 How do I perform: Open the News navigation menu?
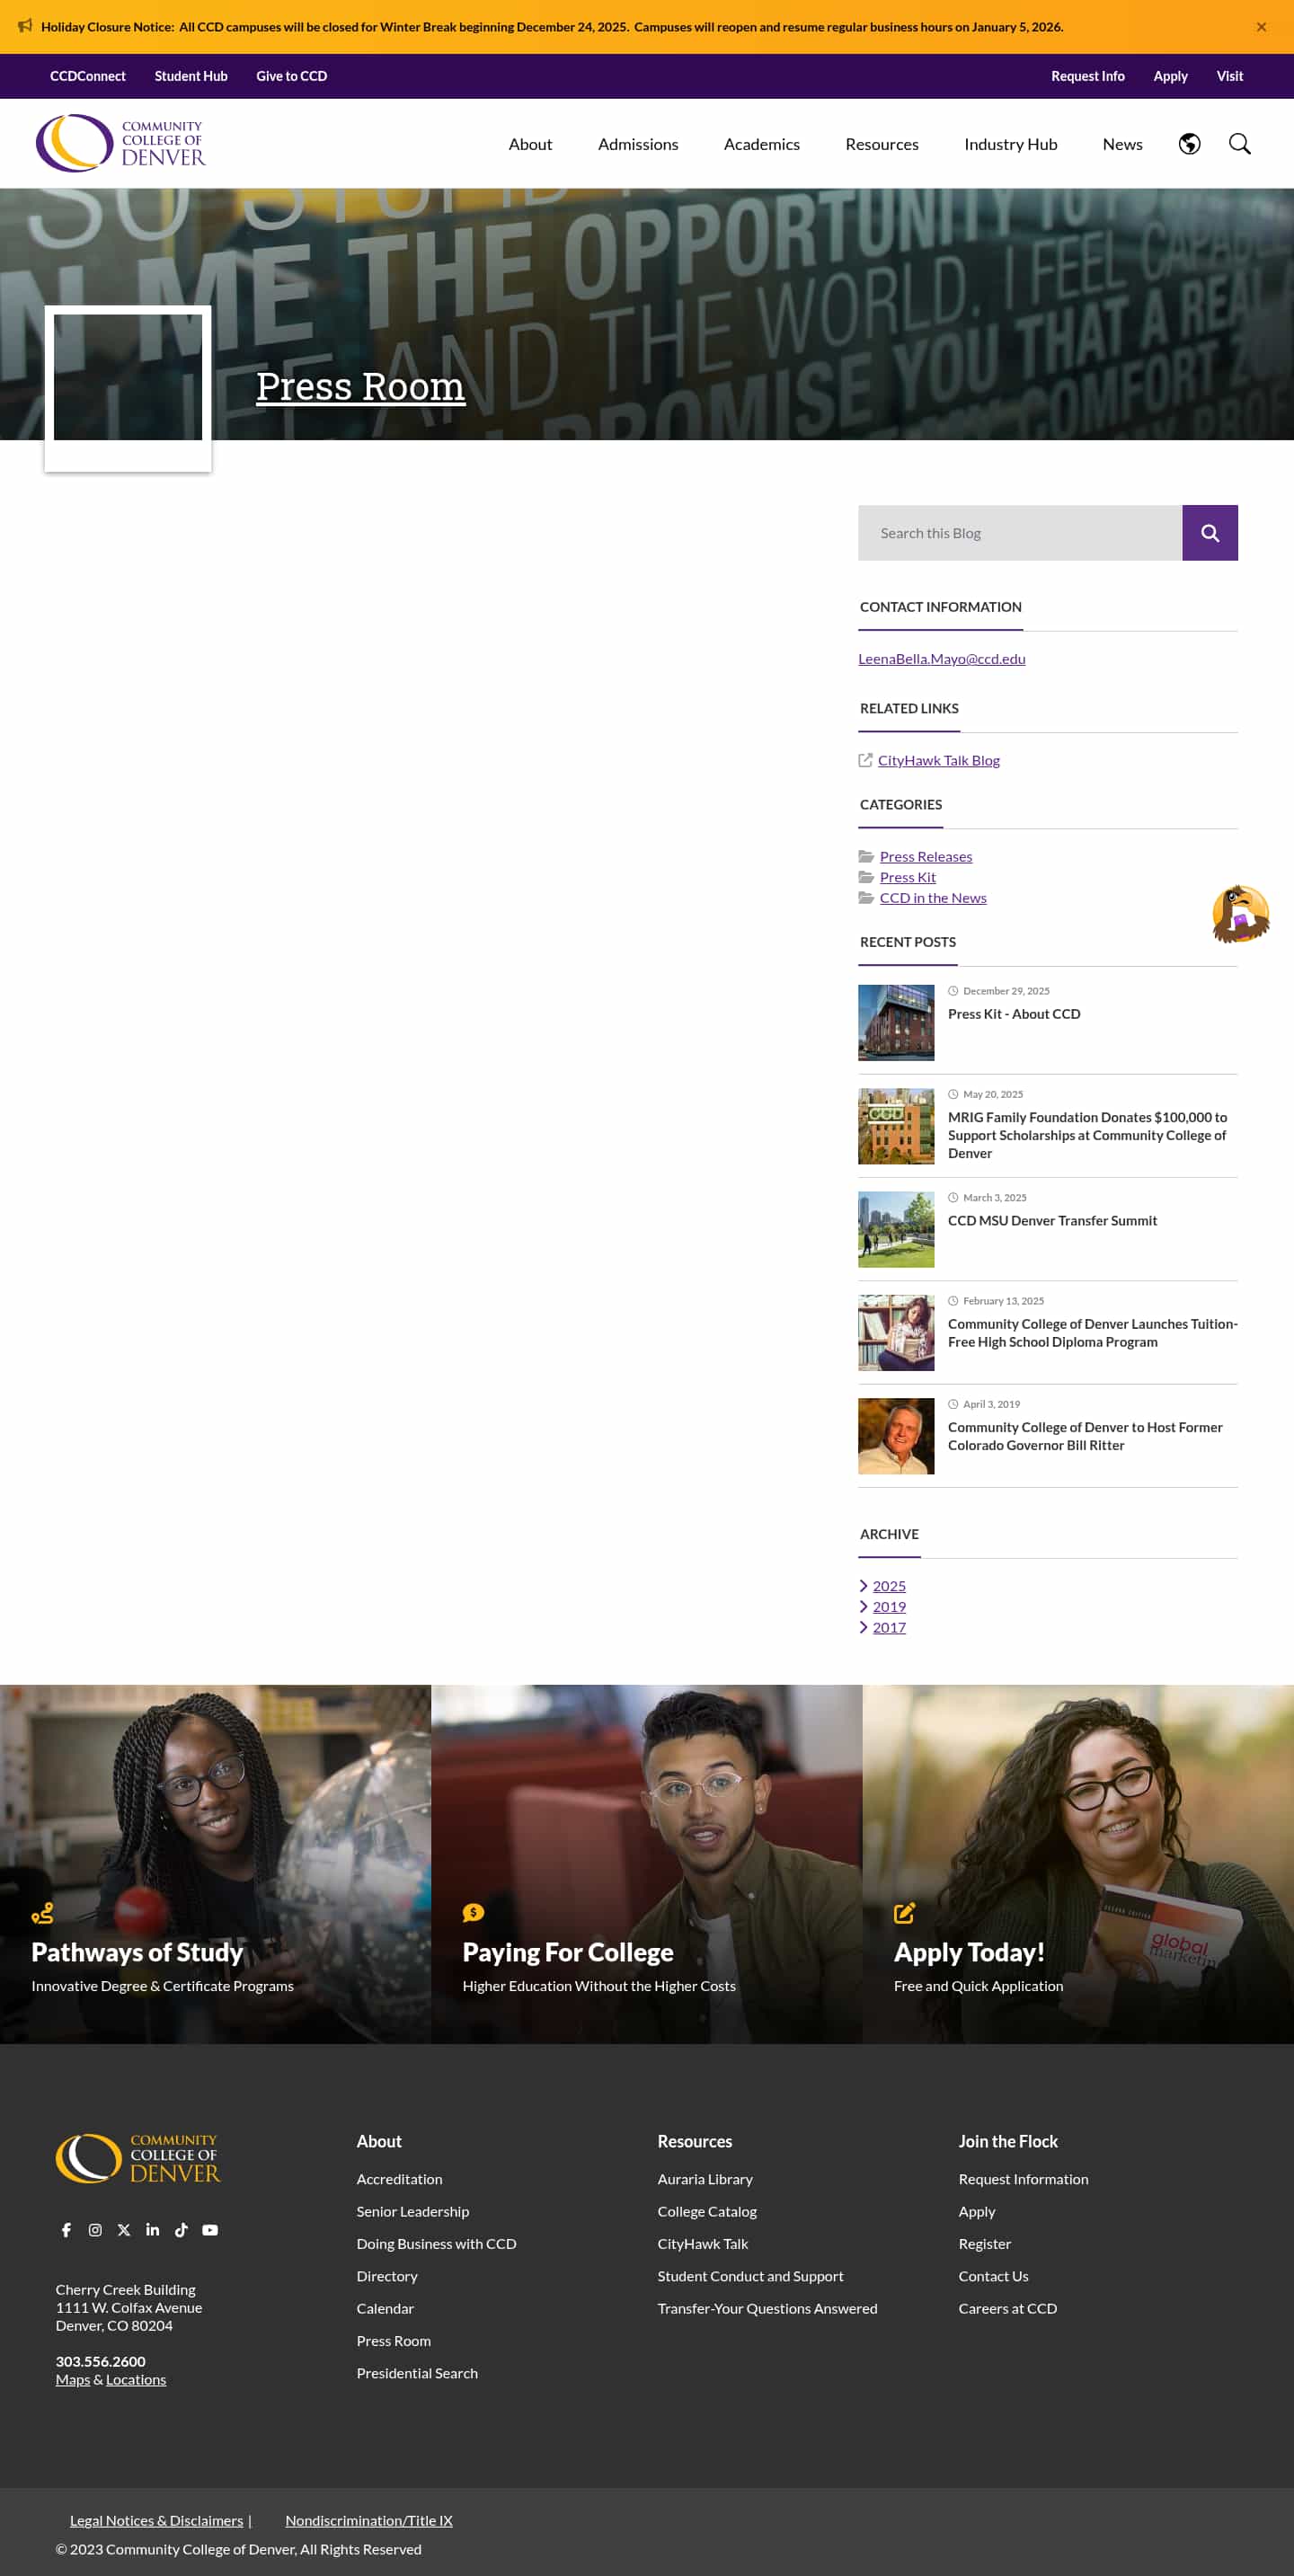[x=1122, y=144]
